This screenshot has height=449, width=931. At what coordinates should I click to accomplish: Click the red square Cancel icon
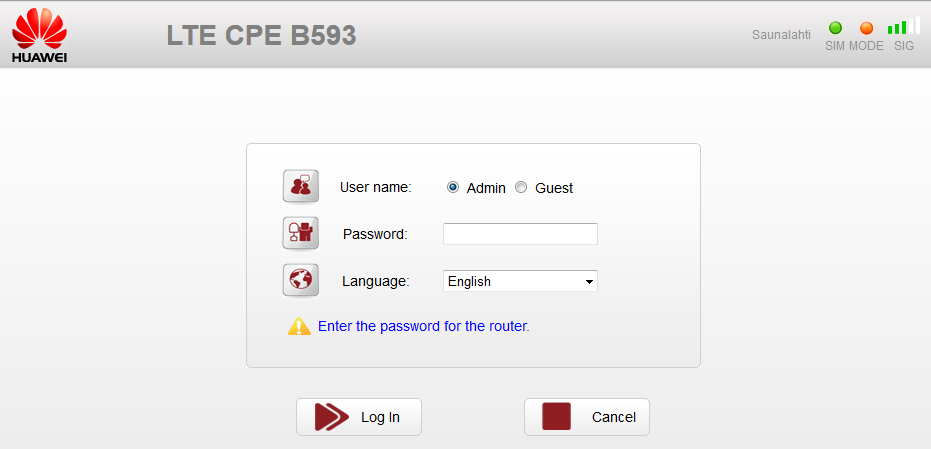pyautogui.click(x=556, y=416)
